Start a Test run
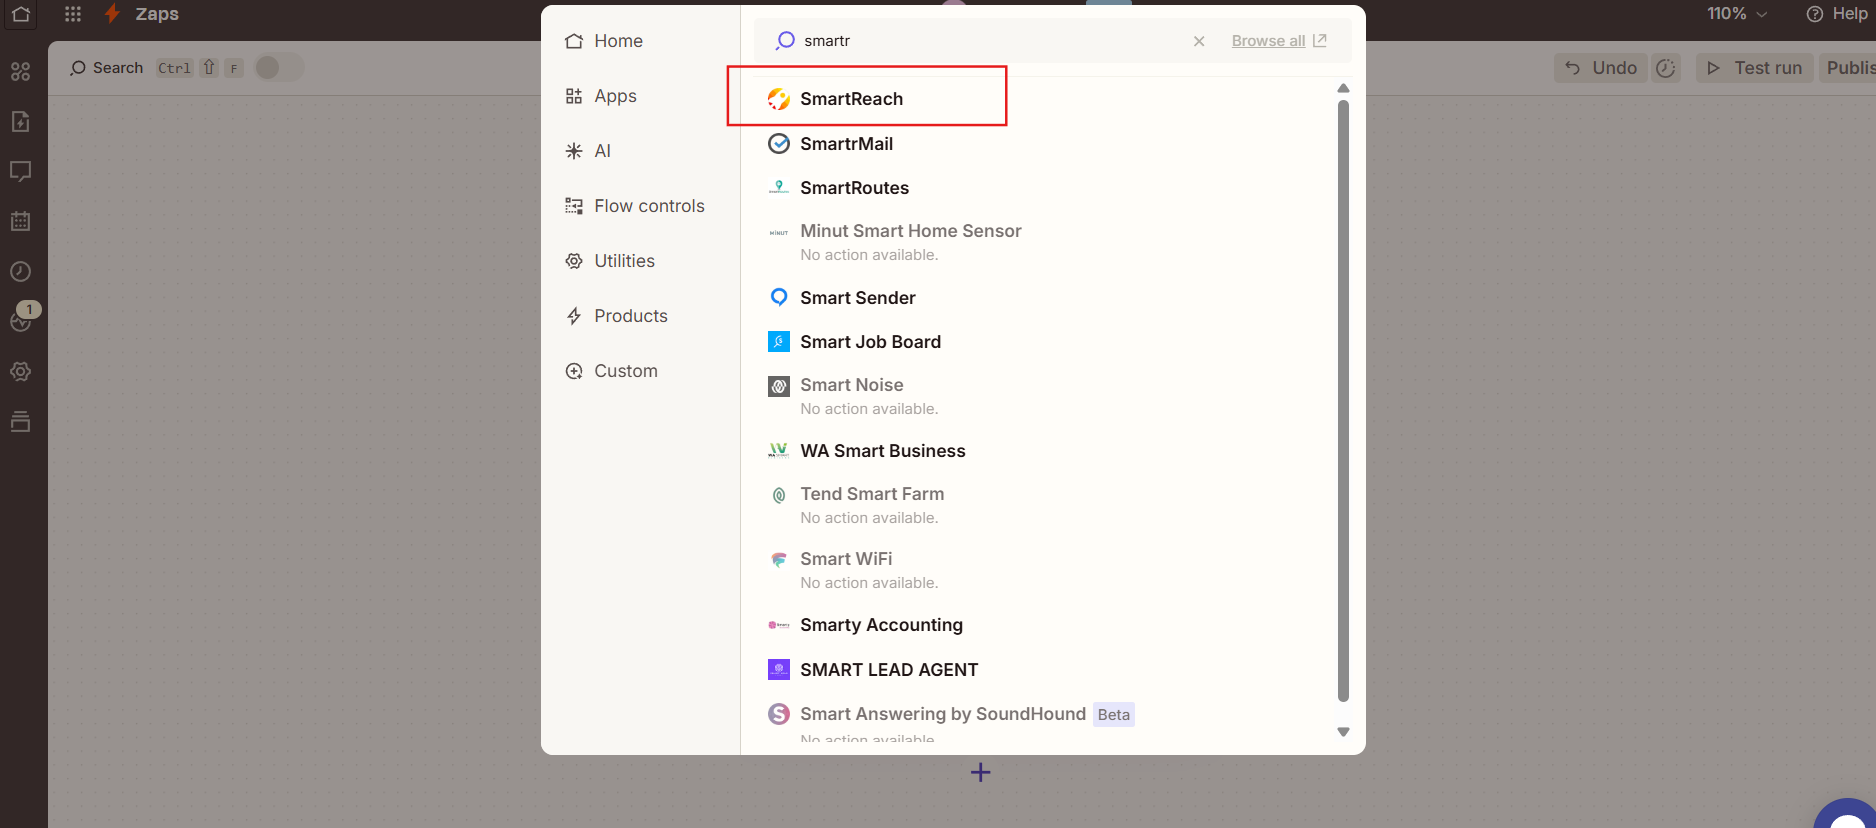Viewport: 1876px width, 828px height. (1755, 68)
